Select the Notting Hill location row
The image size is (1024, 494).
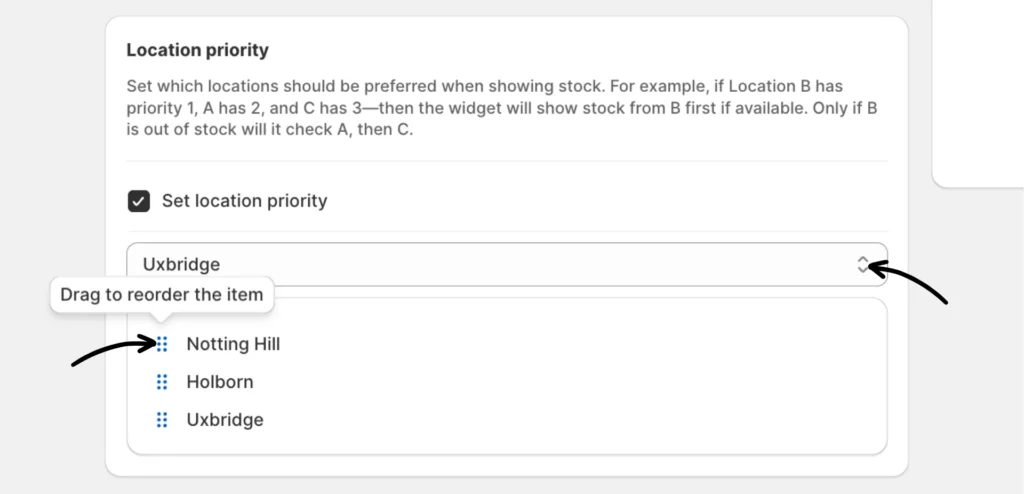coord(233,344)
